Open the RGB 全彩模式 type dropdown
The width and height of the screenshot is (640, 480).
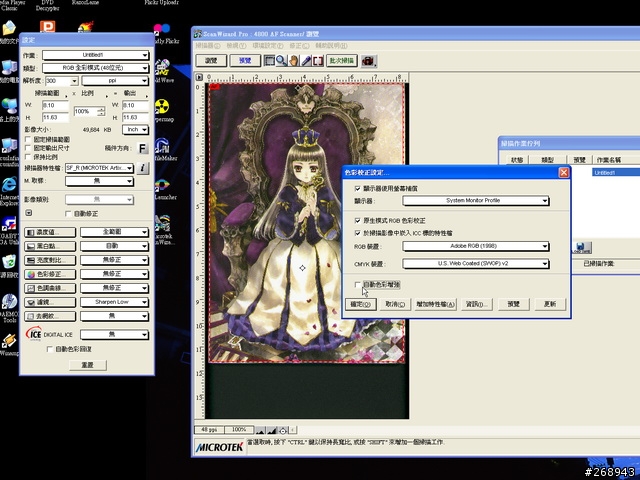point(96,68)
